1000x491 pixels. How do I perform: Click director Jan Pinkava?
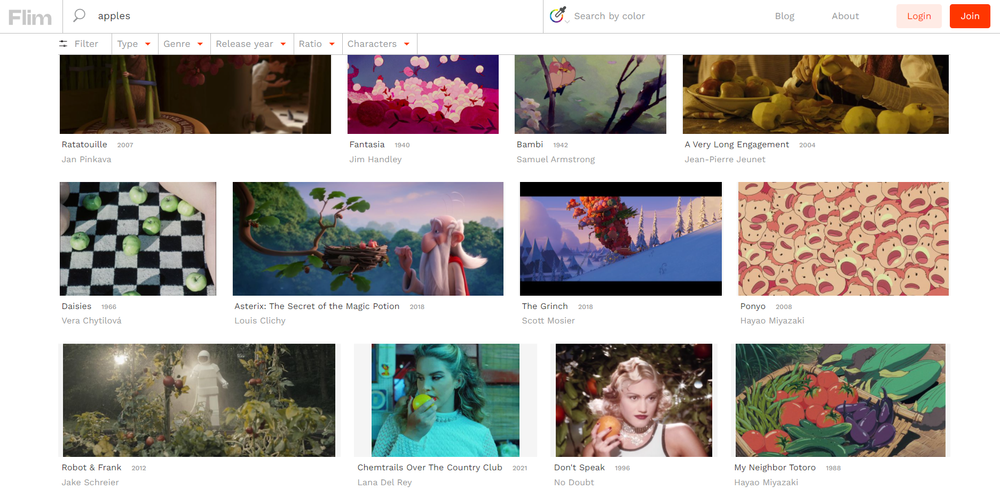point(86,159)
